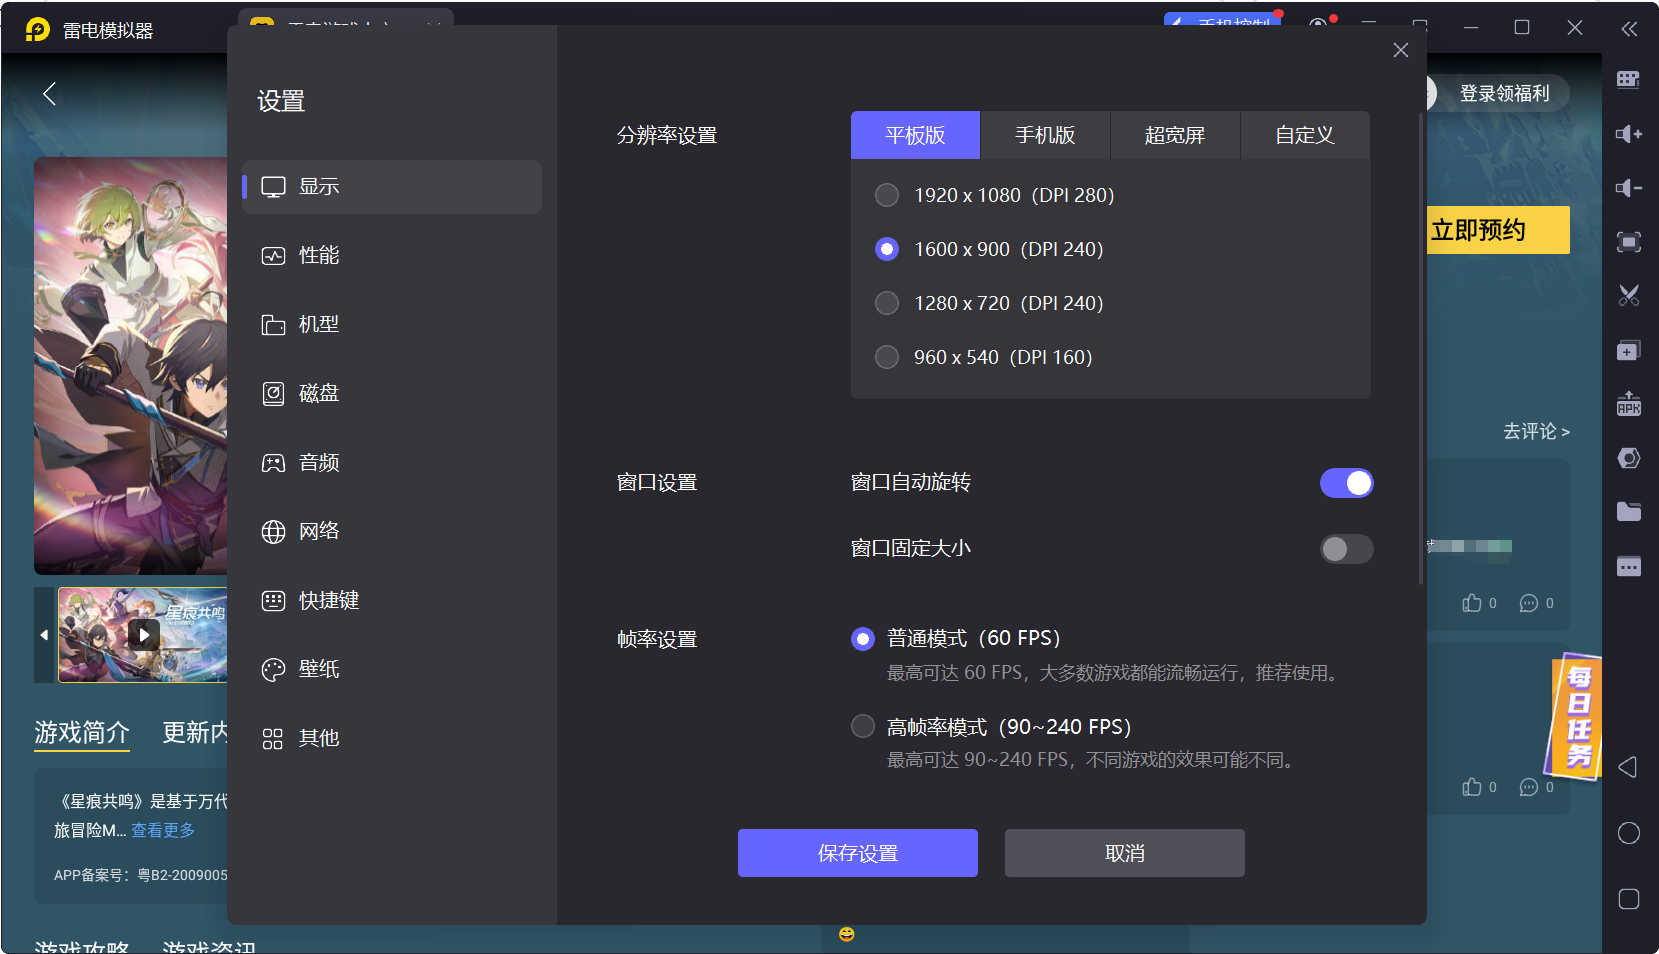1659x954 pixels.
Task: Open the 去评论 link
Action: [1536, 431]
